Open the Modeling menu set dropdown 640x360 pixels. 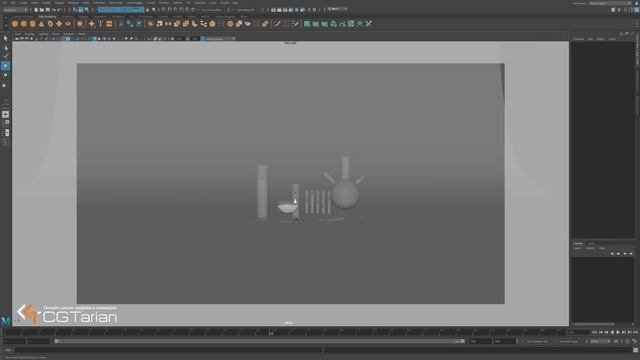tap(16, 10)
